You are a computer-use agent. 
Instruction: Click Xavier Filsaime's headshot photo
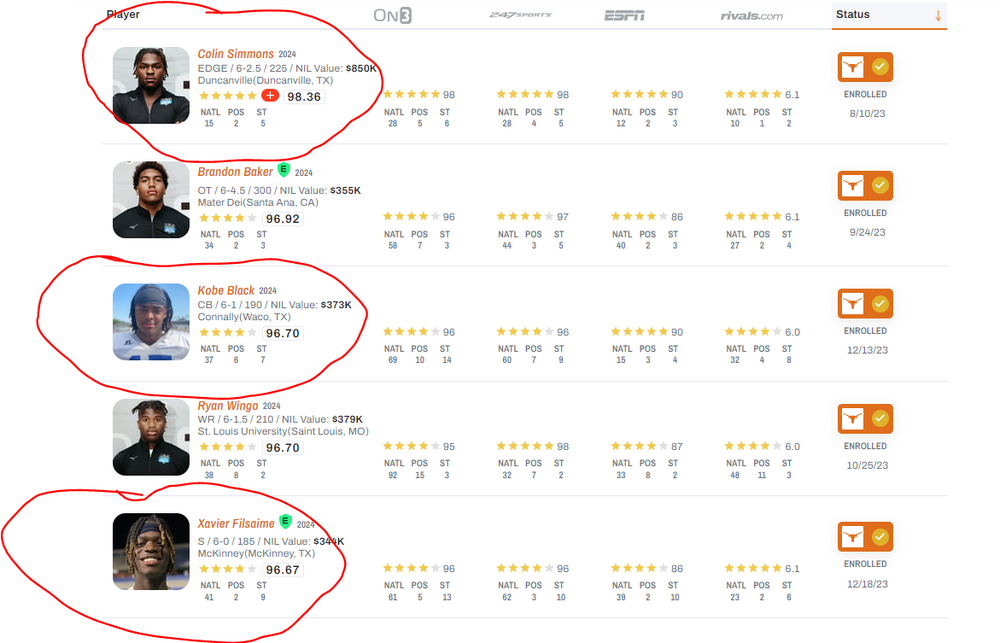(x=151, y=551)
